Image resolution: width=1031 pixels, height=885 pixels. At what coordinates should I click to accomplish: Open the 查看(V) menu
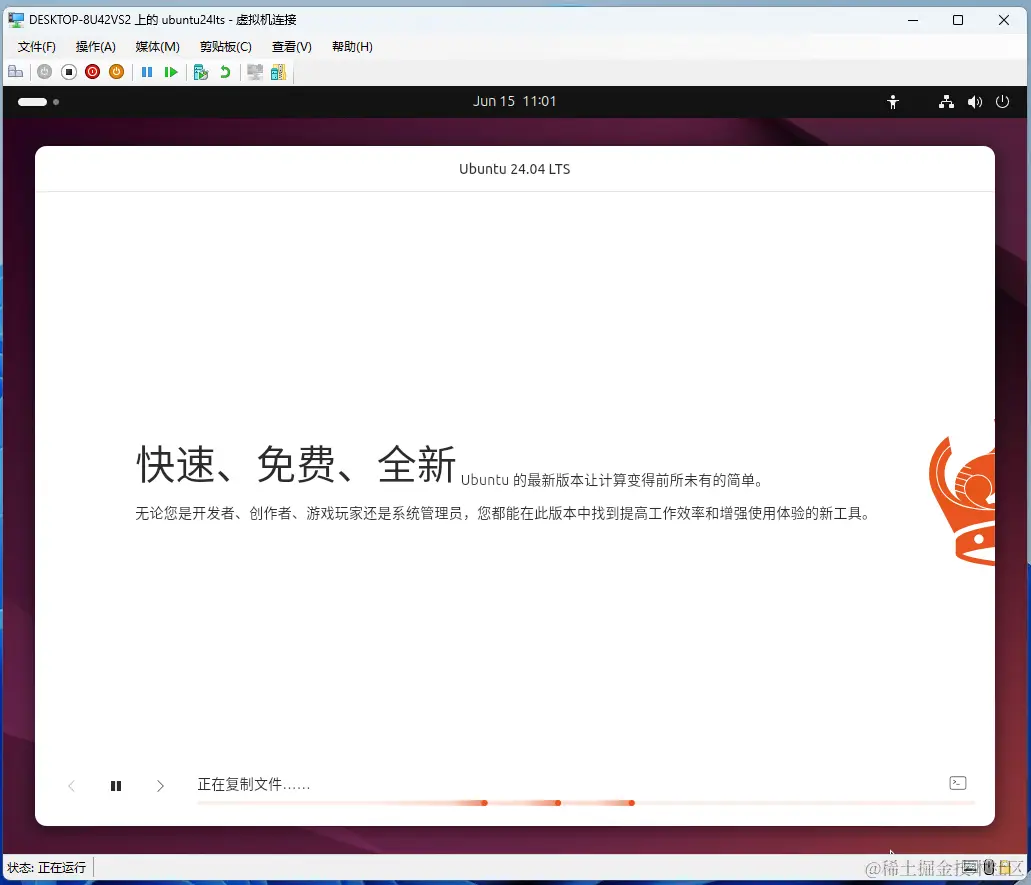click(290, 46)
